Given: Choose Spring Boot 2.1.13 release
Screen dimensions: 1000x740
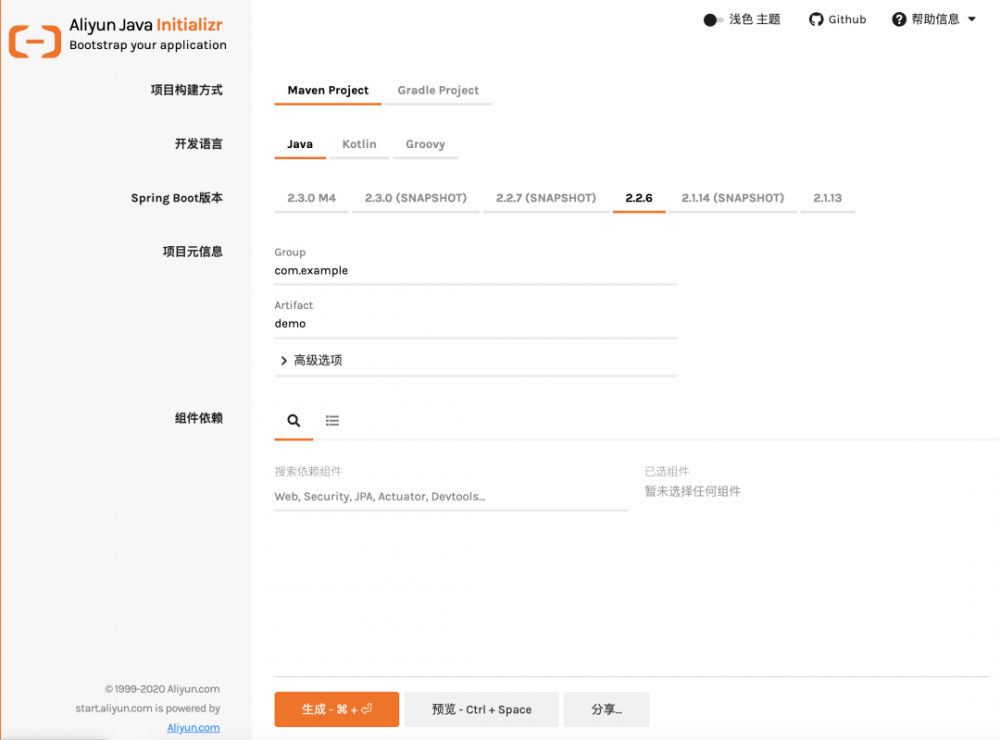Looking at the screenshot, I should click(x=827, y=198).
